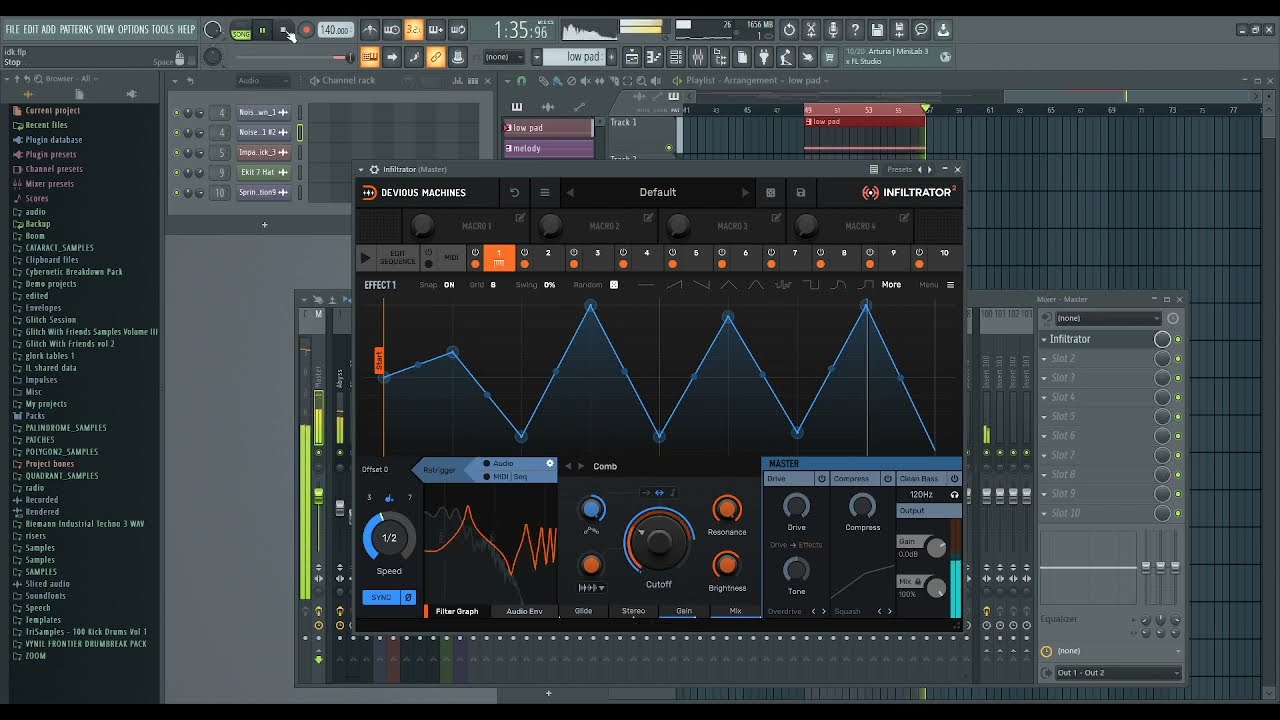
Task: Open the (none) dropdown in the Mixer - Master panel
Action: click(1108, 318)
